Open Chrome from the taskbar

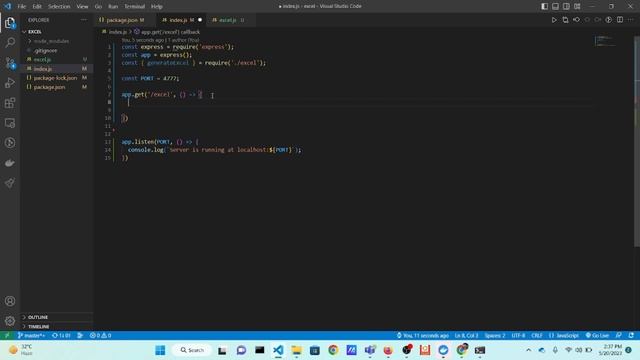point(333,350)
